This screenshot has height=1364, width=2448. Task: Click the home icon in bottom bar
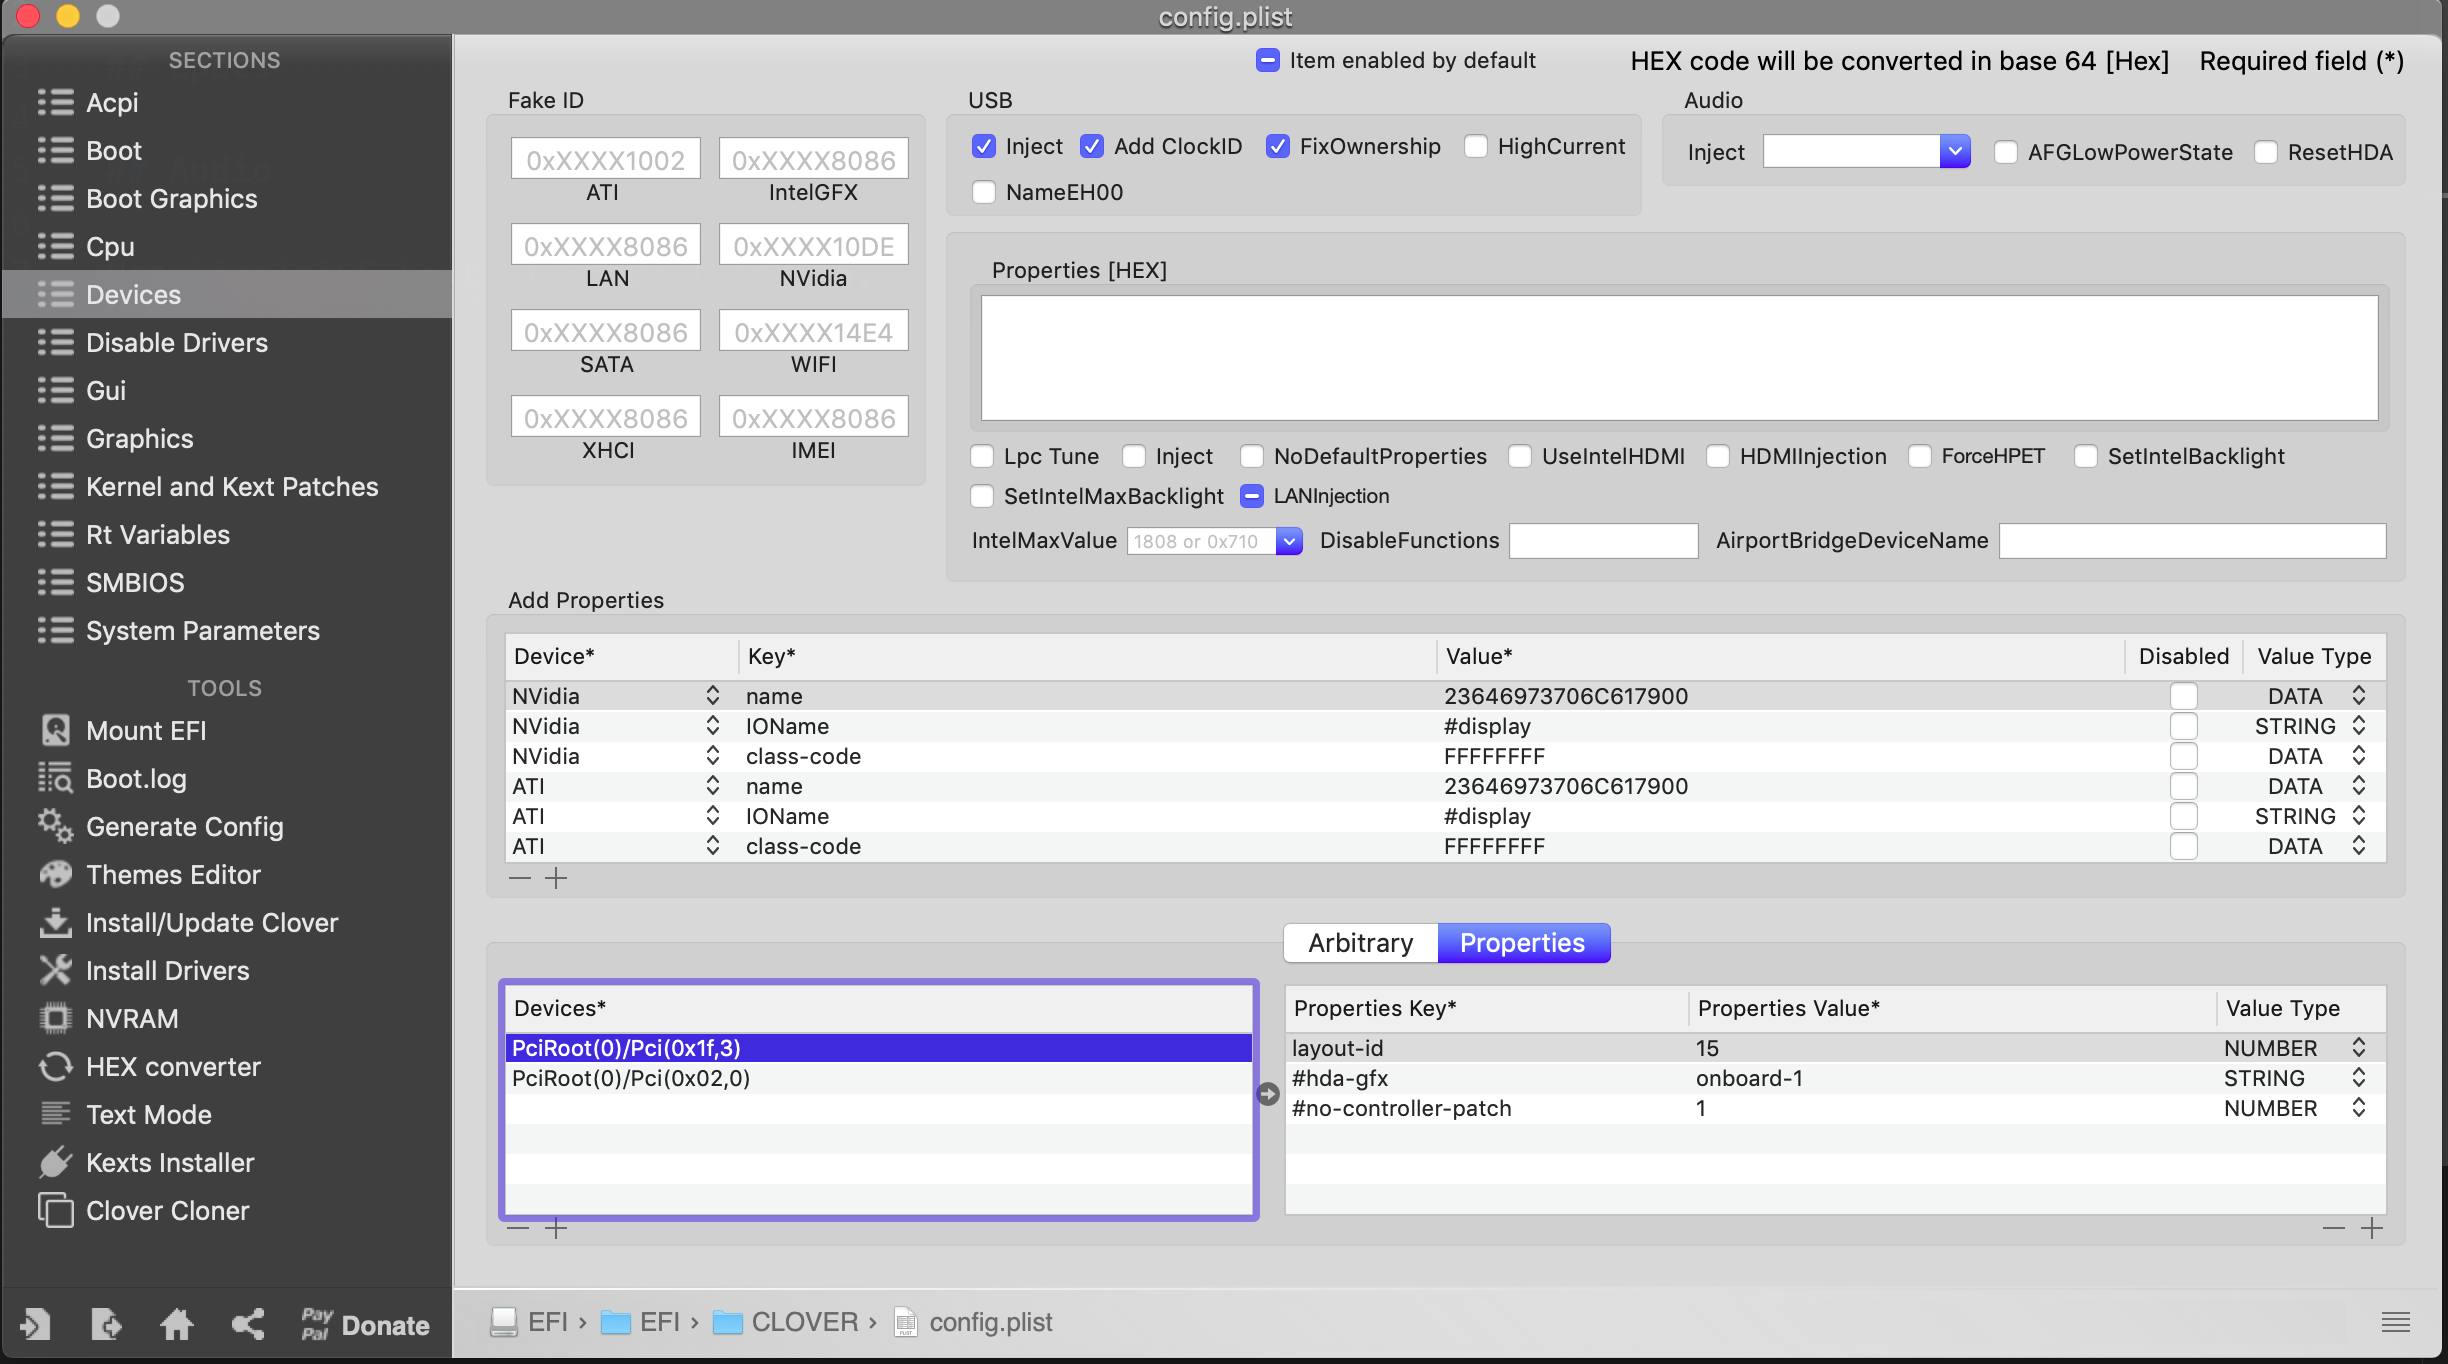click(177, 1324)
